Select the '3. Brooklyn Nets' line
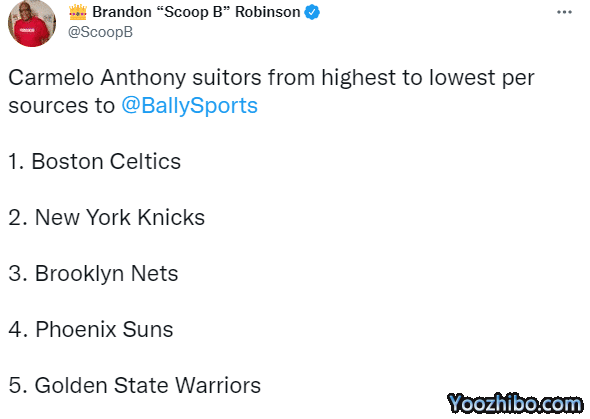 pos(93,273)
